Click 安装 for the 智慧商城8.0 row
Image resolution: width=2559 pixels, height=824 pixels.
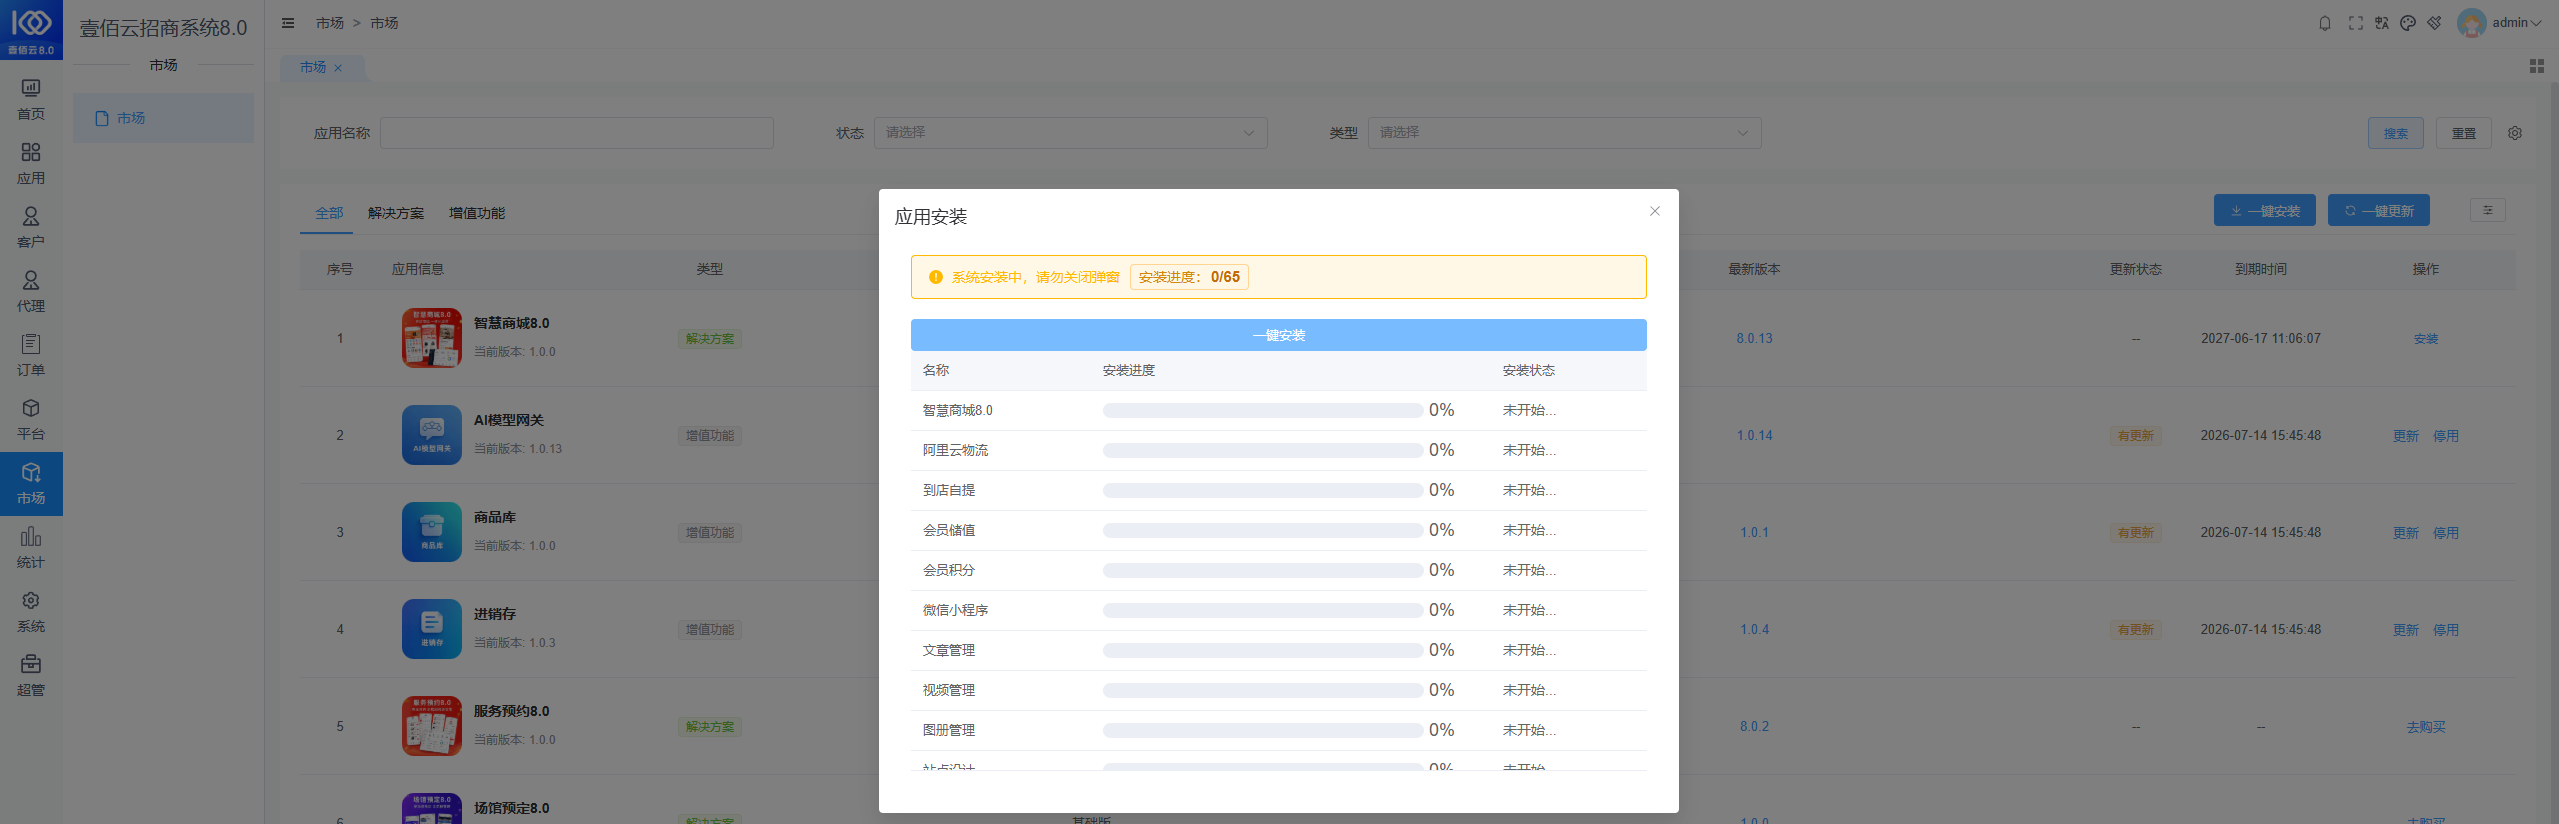2426,339
